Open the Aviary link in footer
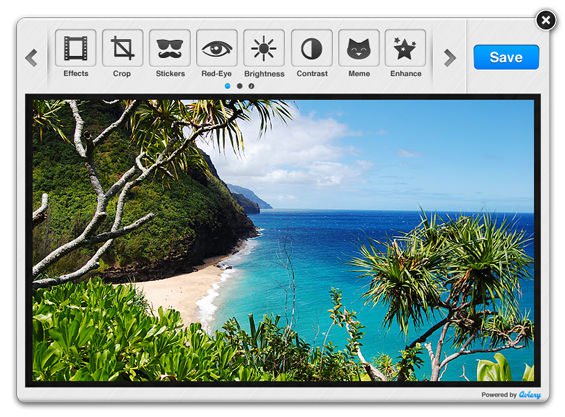 pyautogui.click(x=530, y=395)
